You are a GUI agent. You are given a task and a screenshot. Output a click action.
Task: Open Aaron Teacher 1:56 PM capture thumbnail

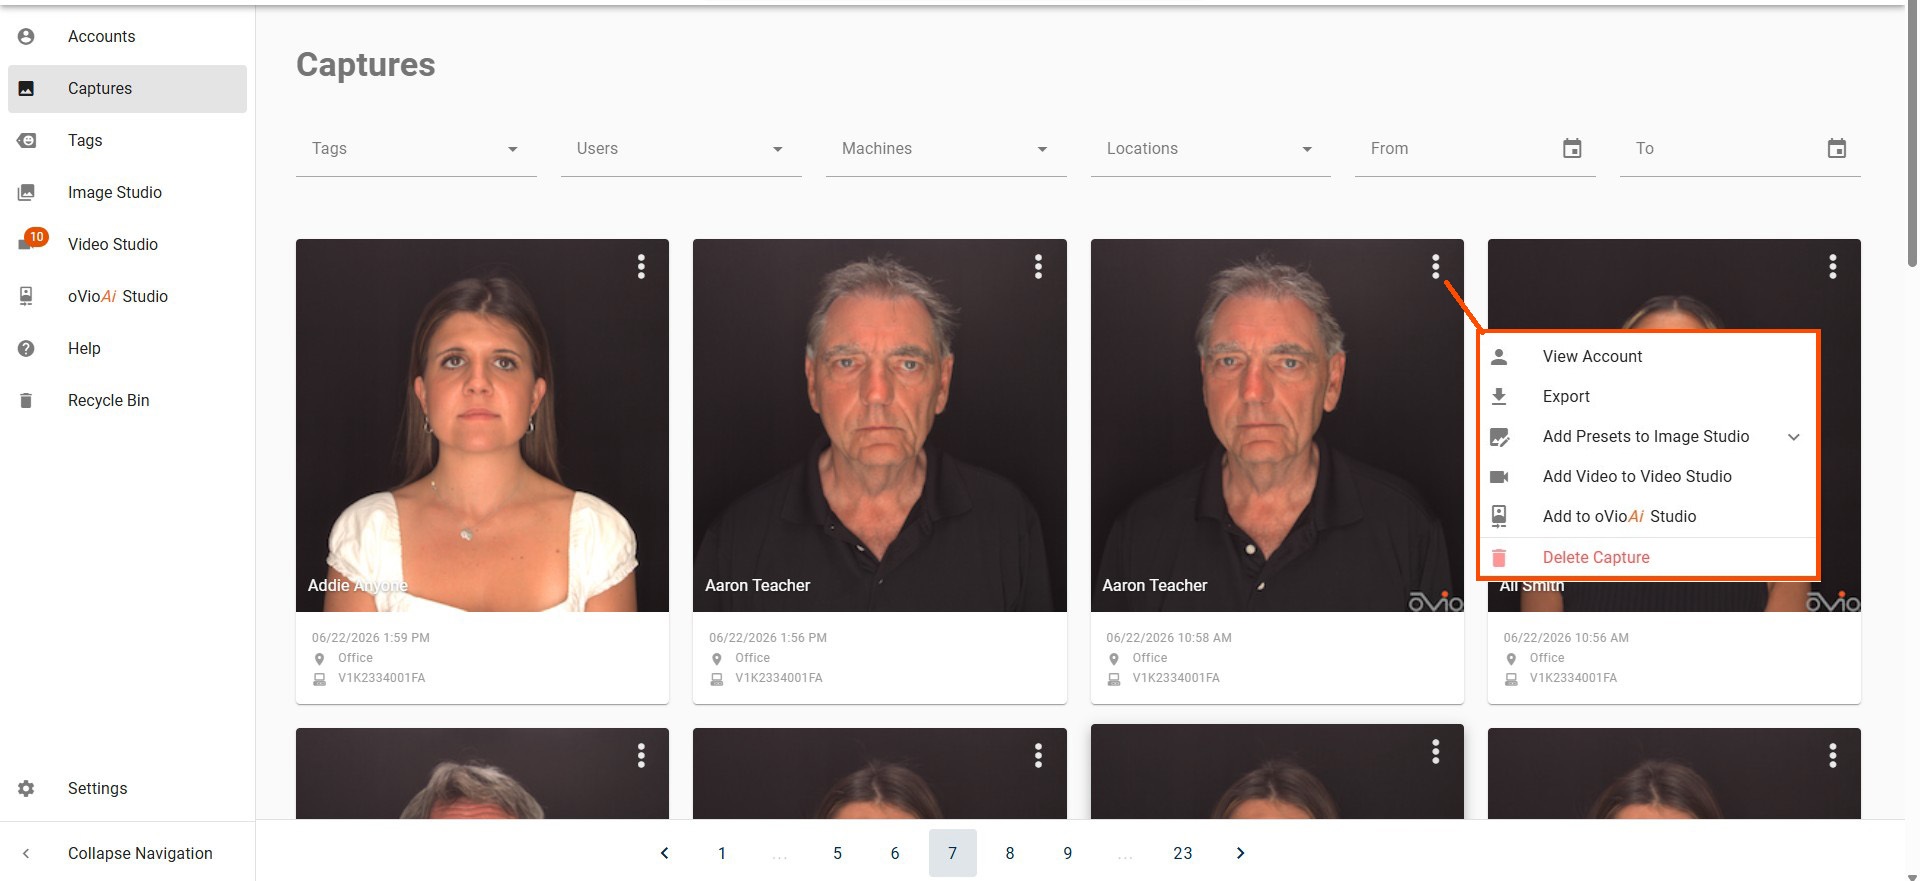point(880,425)
